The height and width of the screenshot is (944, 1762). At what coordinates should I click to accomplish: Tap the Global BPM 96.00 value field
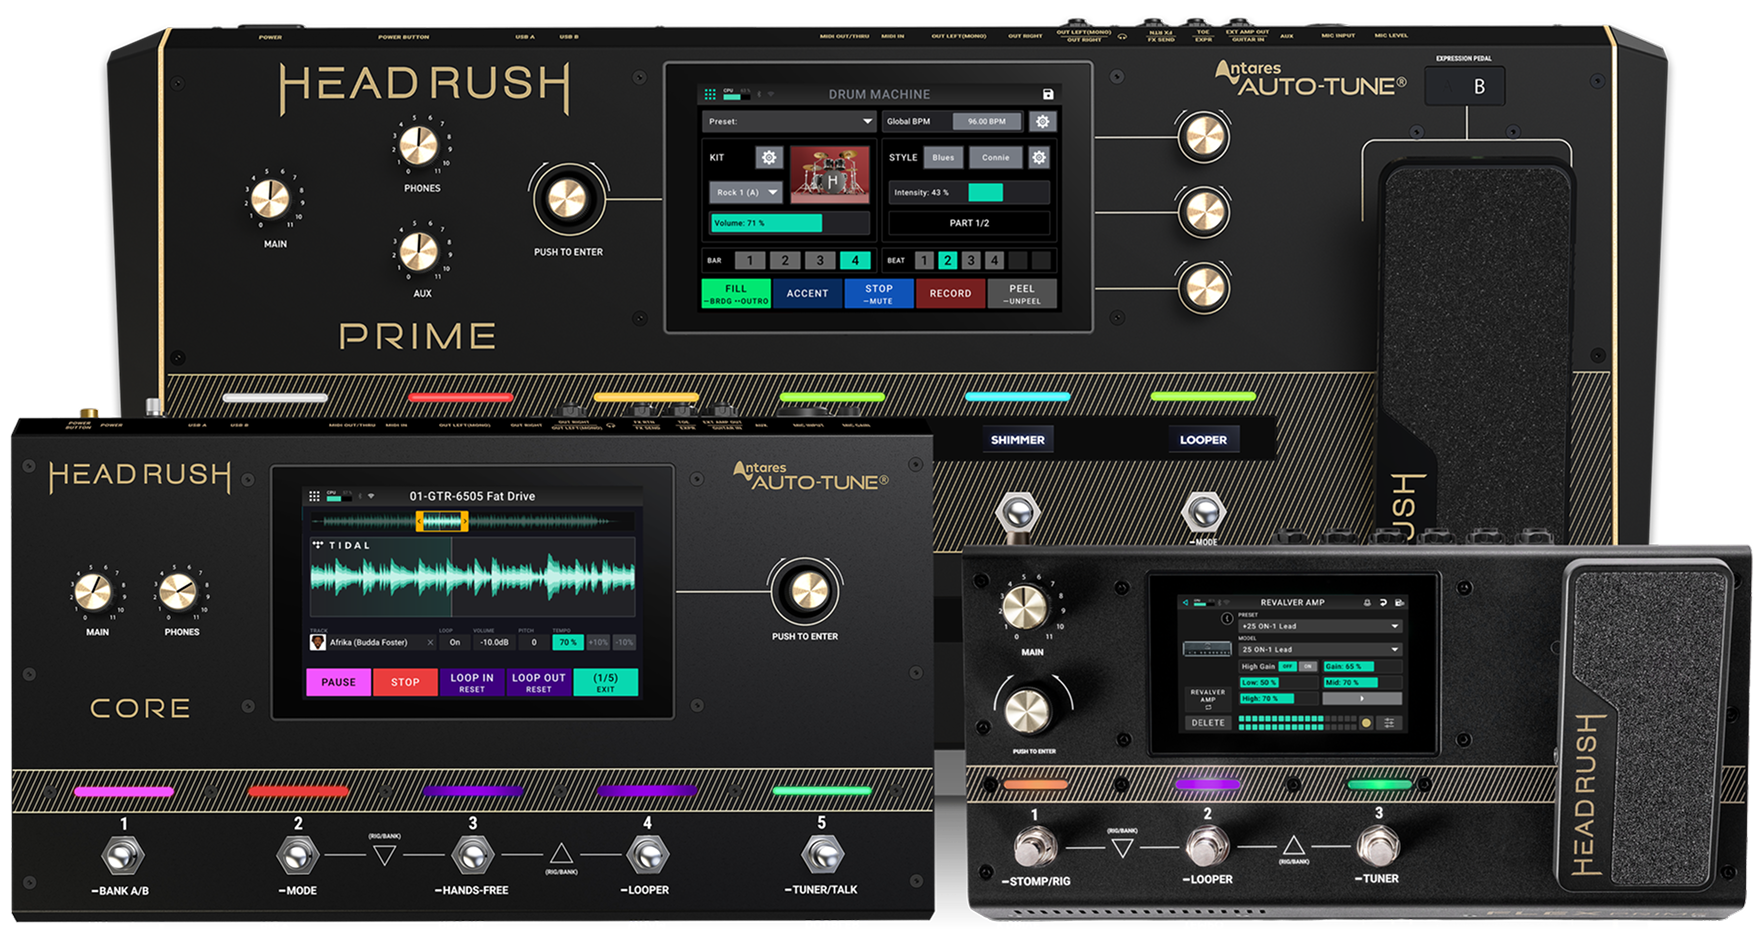[986, 121]
